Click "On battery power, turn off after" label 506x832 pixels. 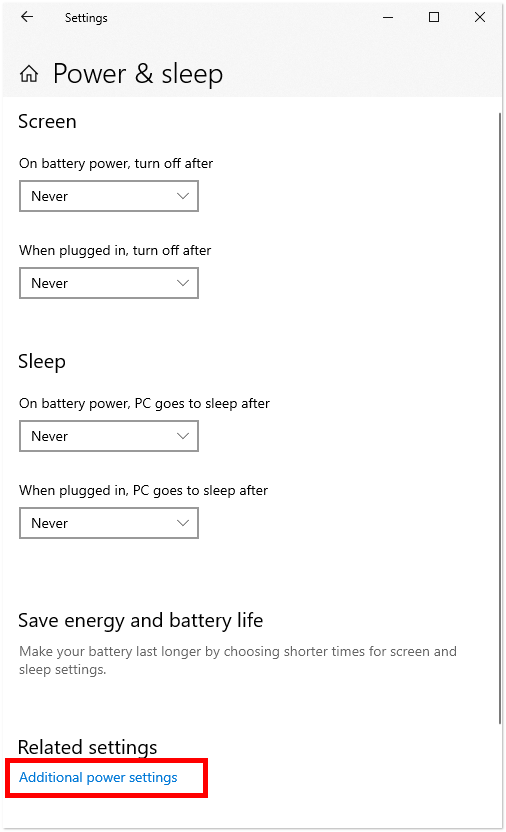coord(116,163)
